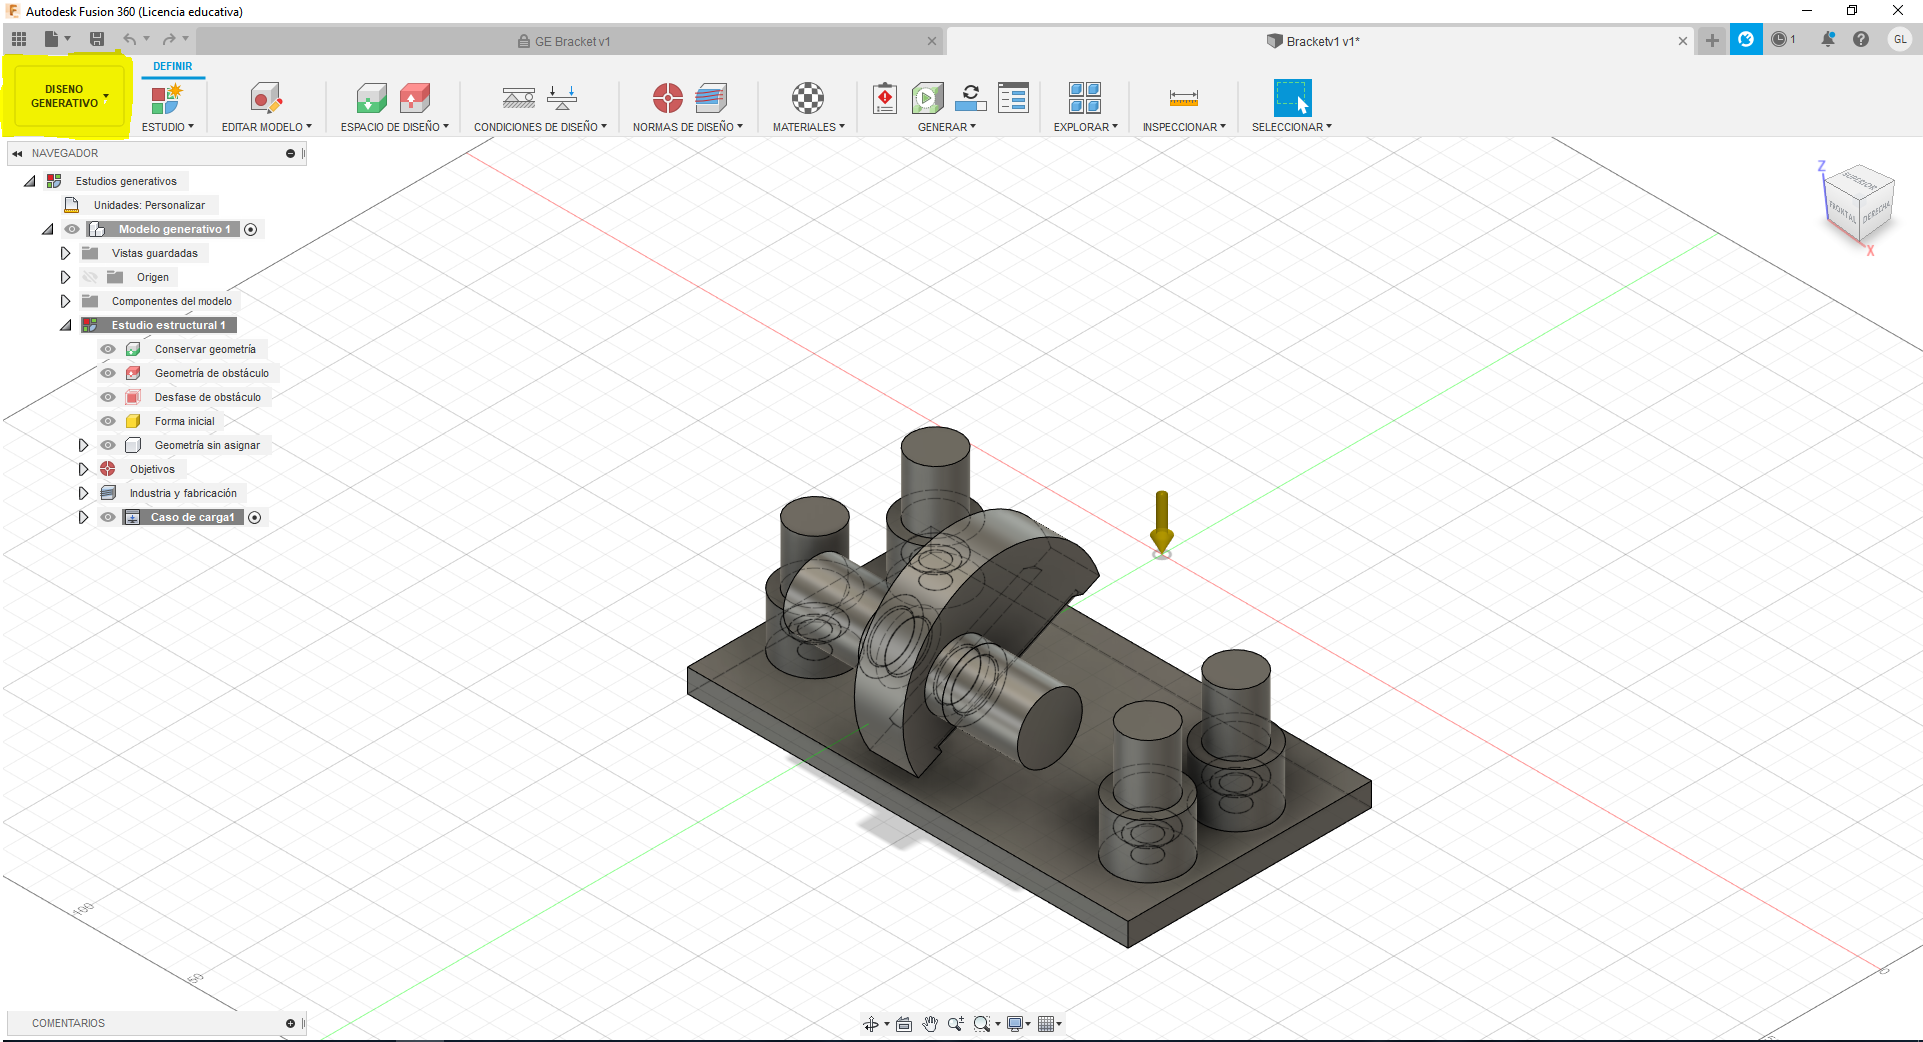Click the Orbit tool in the navigation bar
Viewport: 1923px width, 1042px height.
[871, 1023]
